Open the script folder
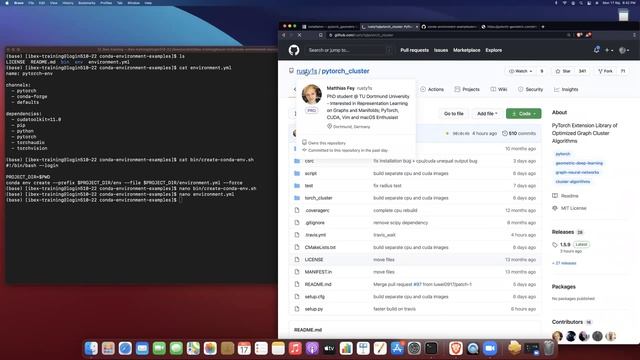Image resolution: width=640 pixels, height=360 pixels. tap(310, 173)
